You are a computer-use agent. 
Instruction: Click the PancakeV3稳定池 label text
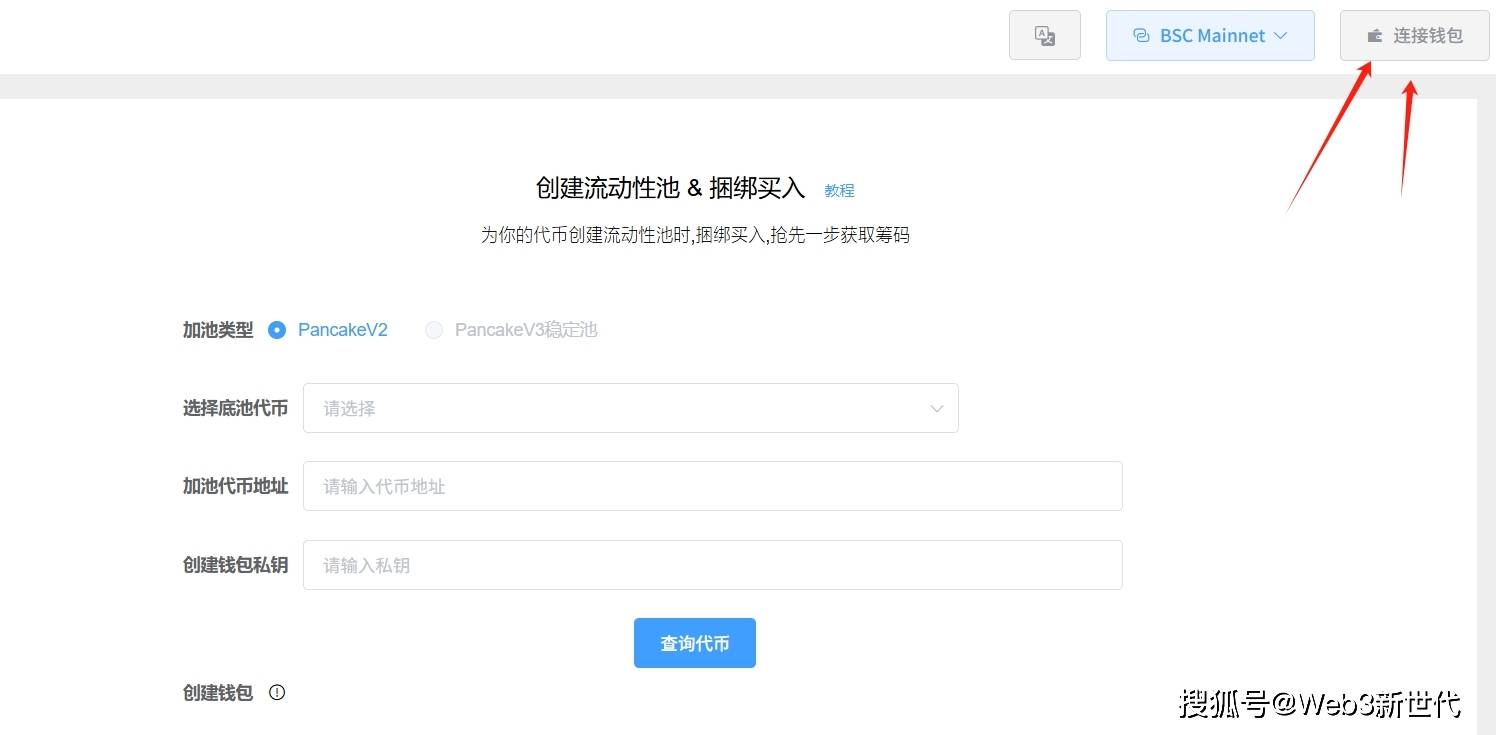pos(525,330)
